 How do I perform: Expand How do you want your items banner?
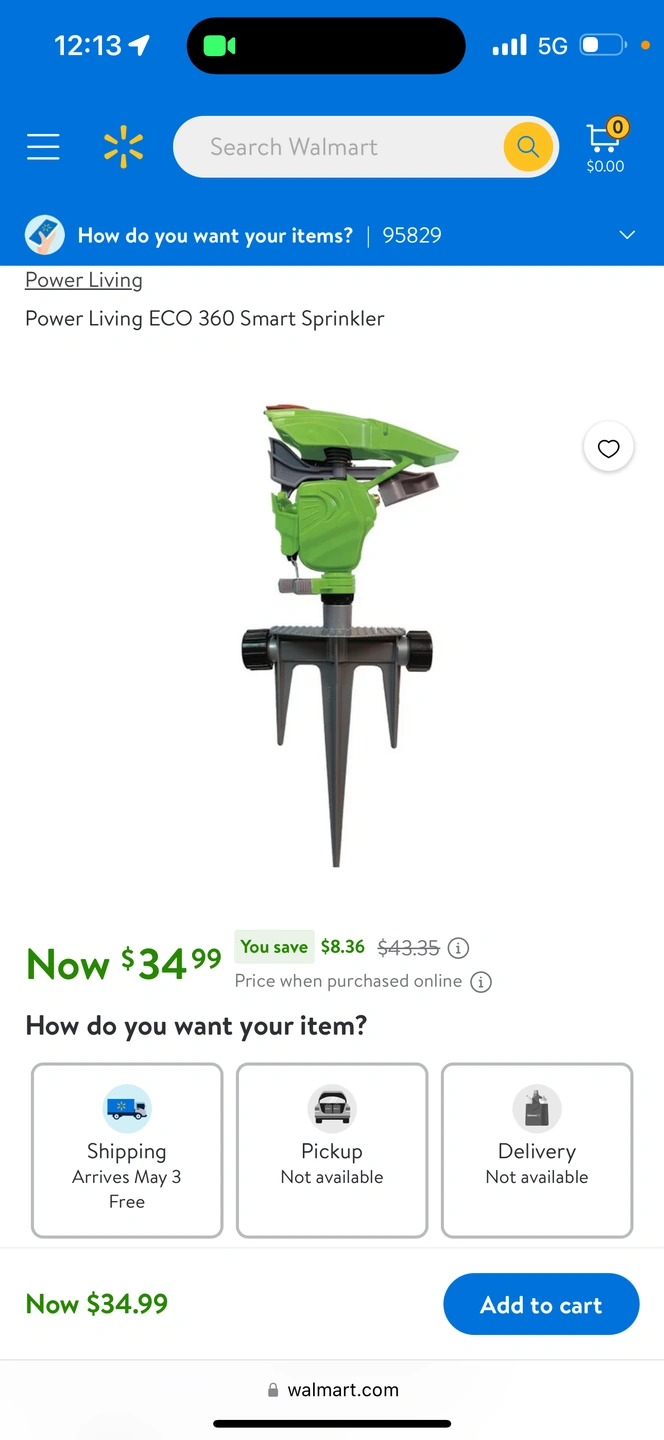click(x=332, y=235)
